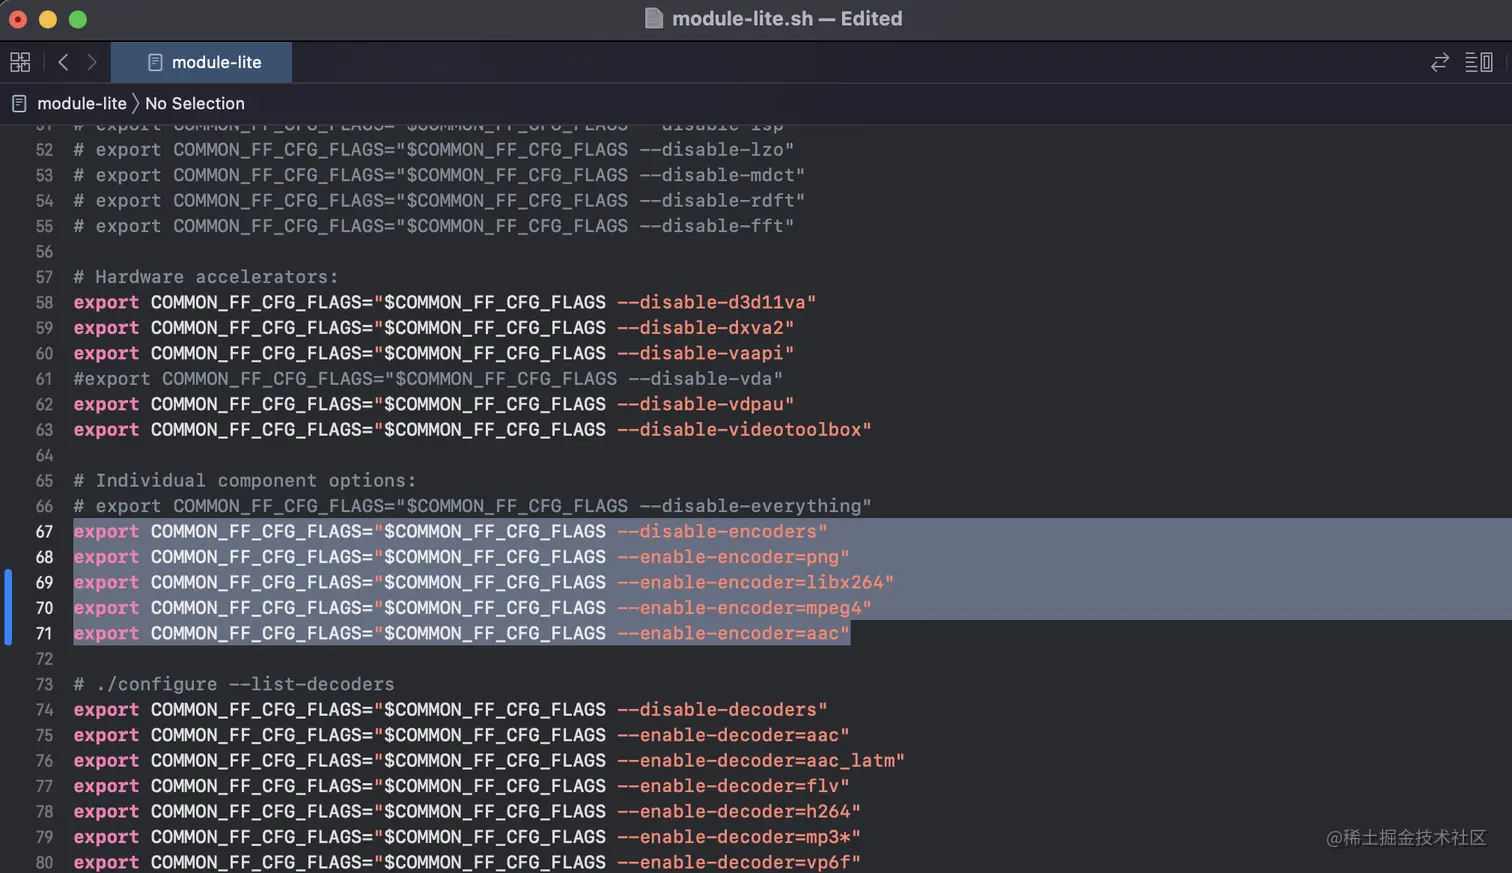Viewport: 1512px width, 873px height.
Task: Toggle code review with swap arrows icon
Action: pyautogui.click(x=1440, y=62)
